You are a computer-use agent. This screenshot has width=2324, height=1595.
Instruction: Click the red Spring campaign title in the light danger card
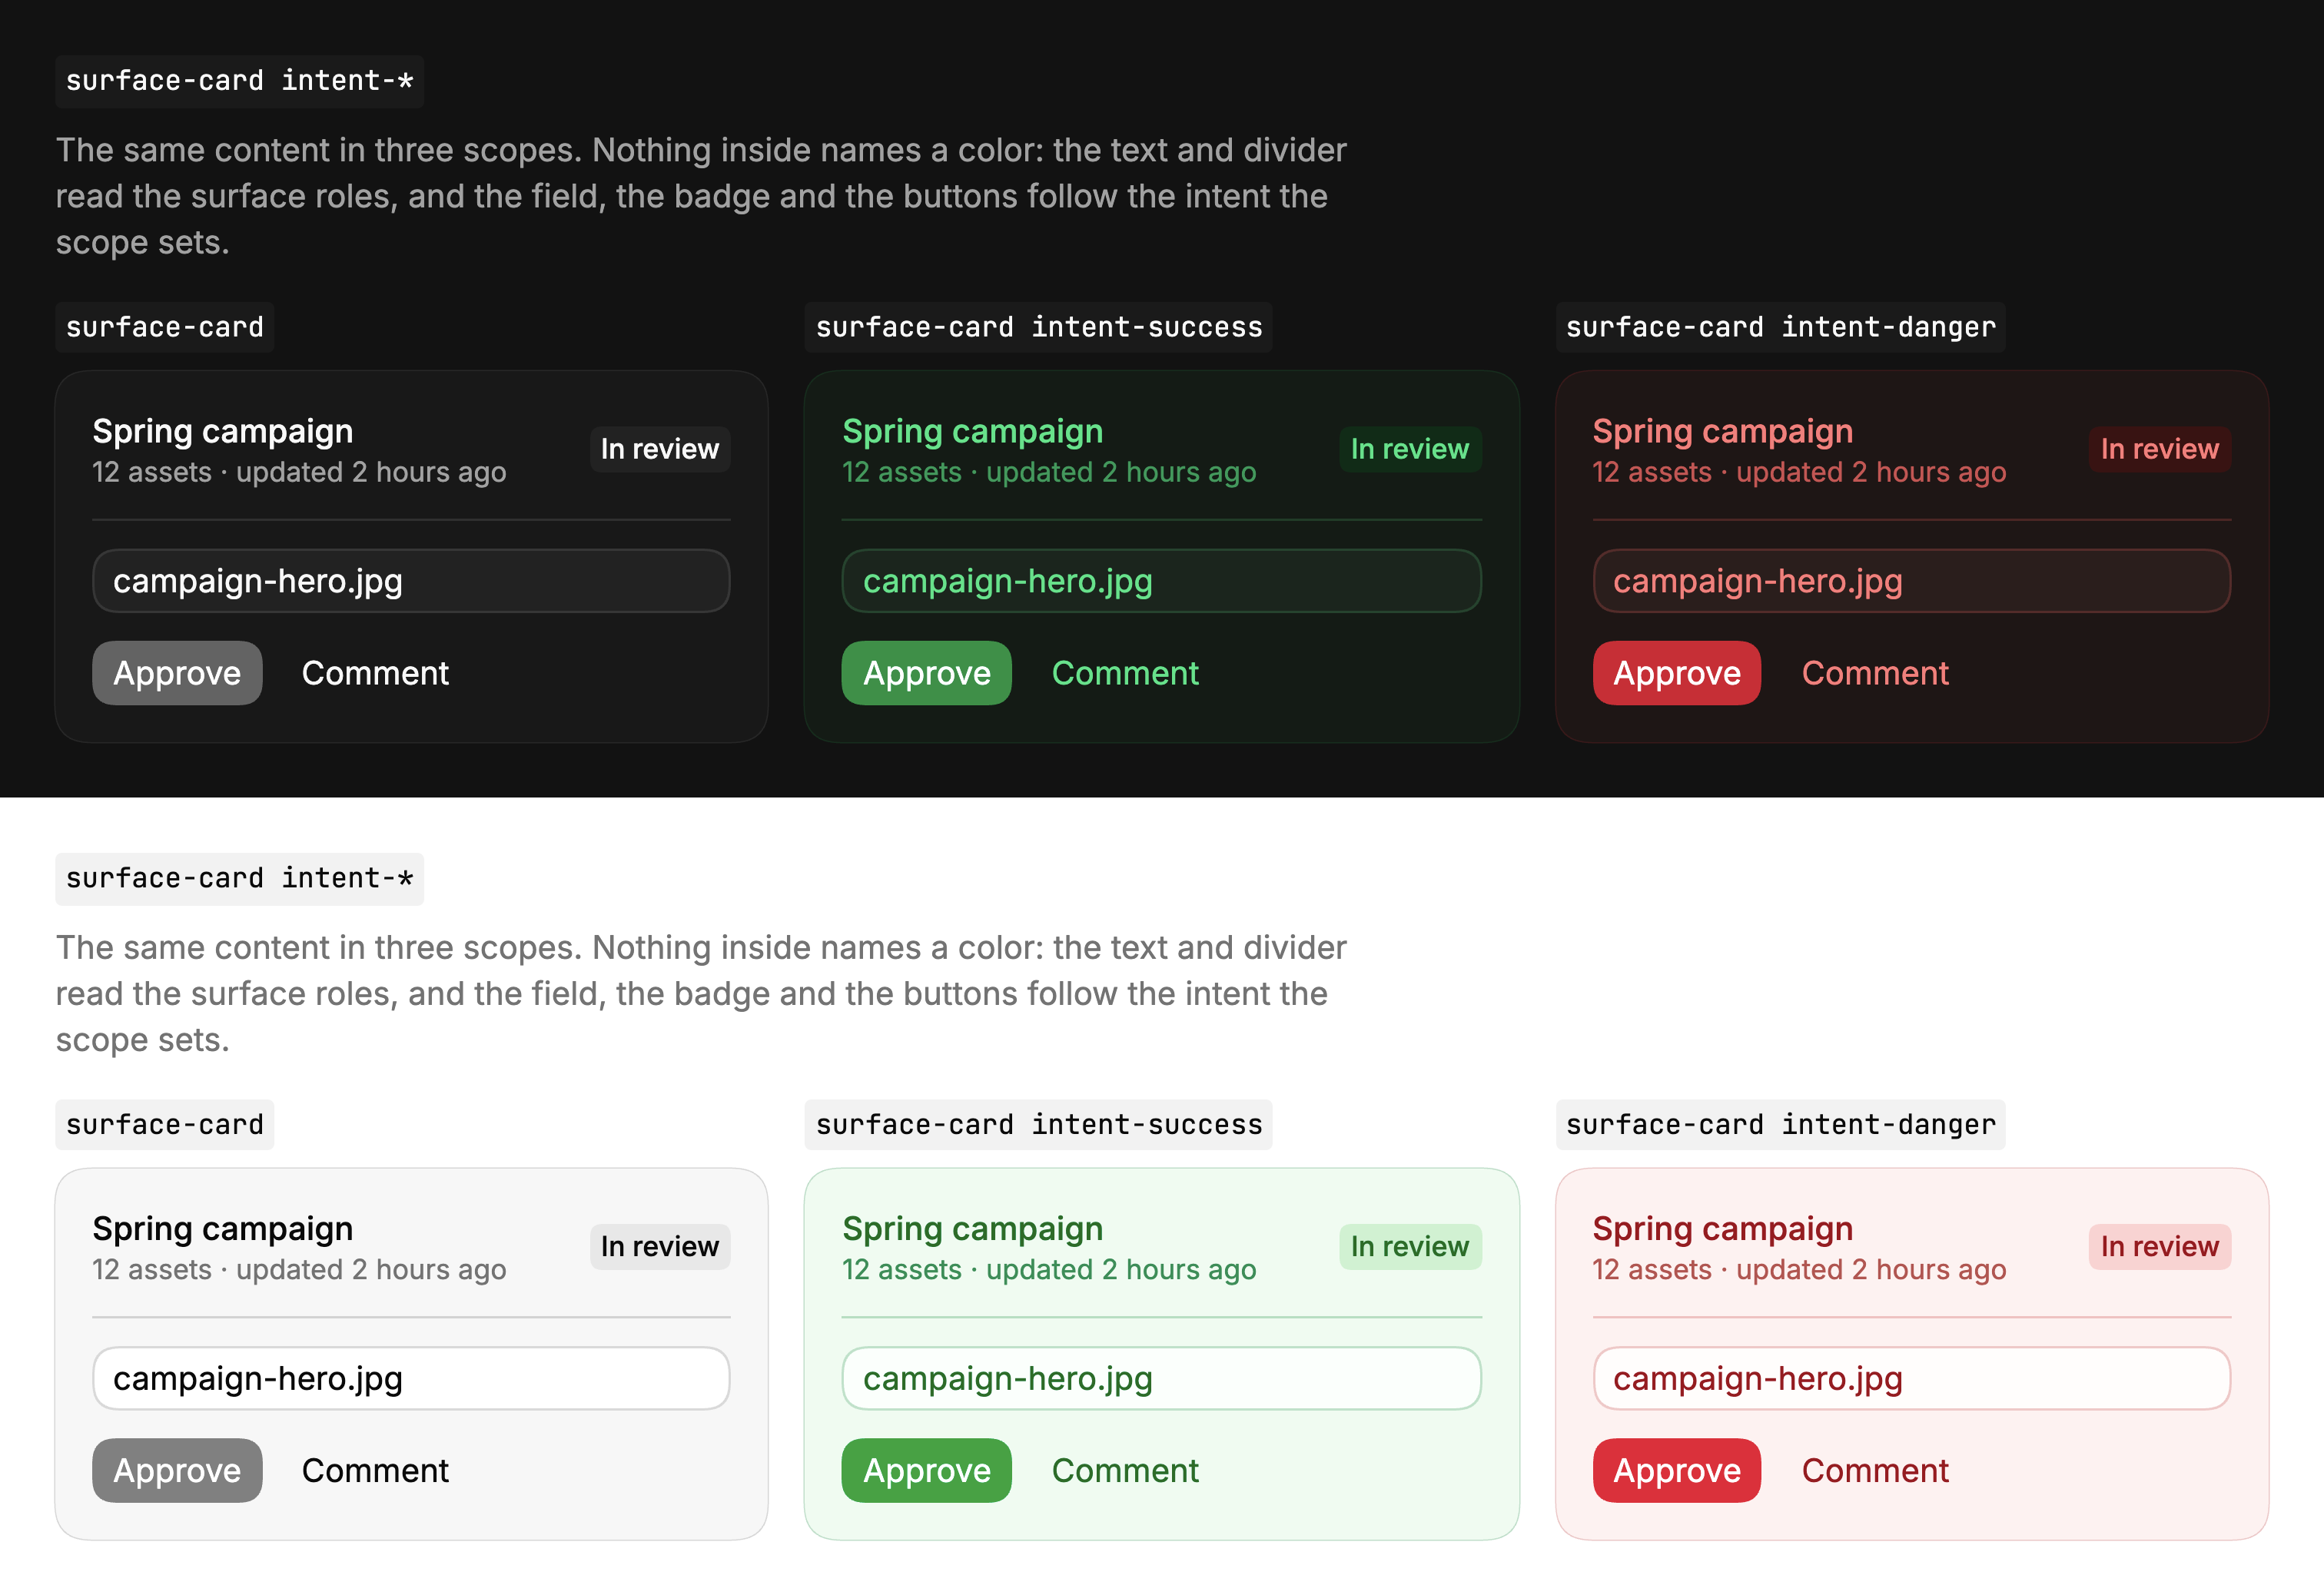click(1723, 1228)
